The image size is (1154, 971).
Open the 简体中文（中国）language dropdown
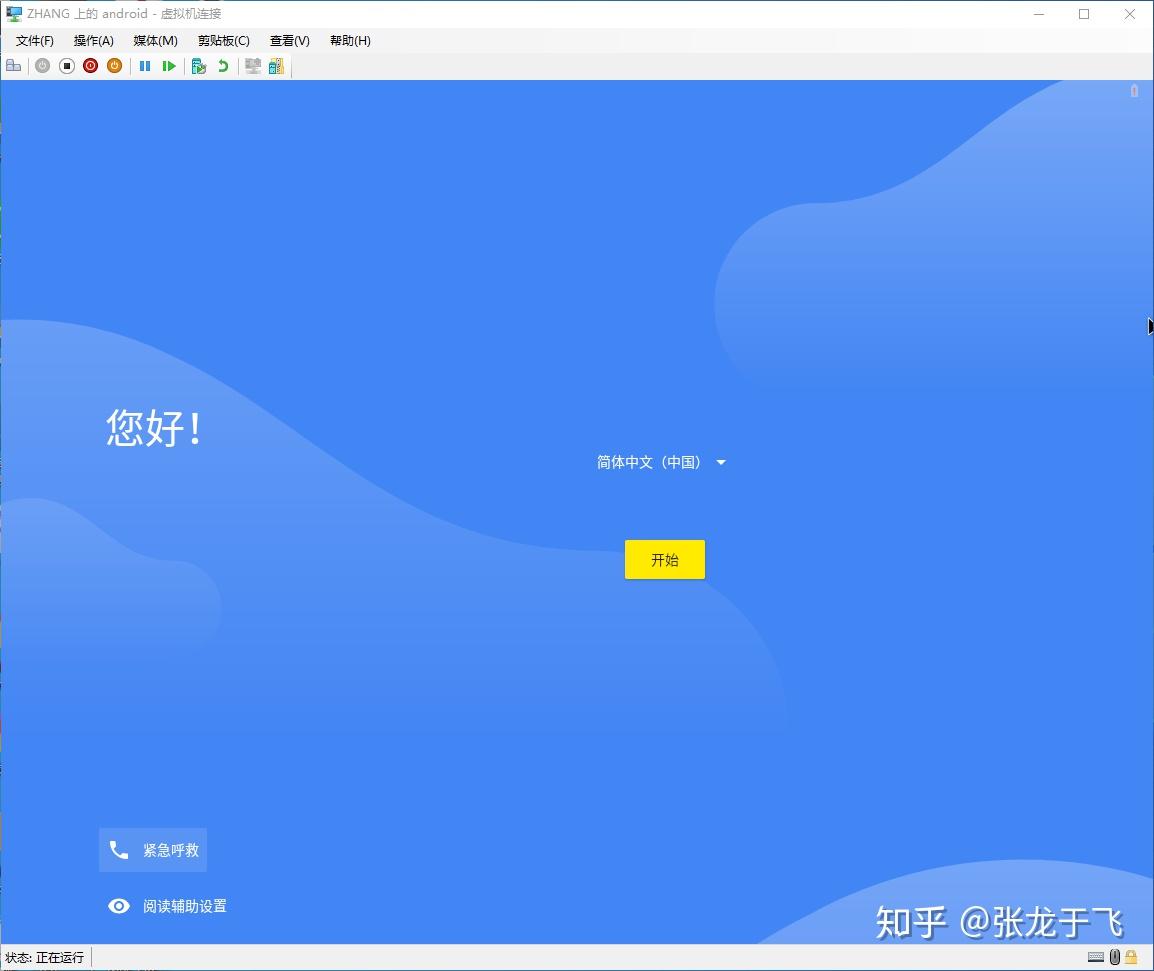point(661,462)
